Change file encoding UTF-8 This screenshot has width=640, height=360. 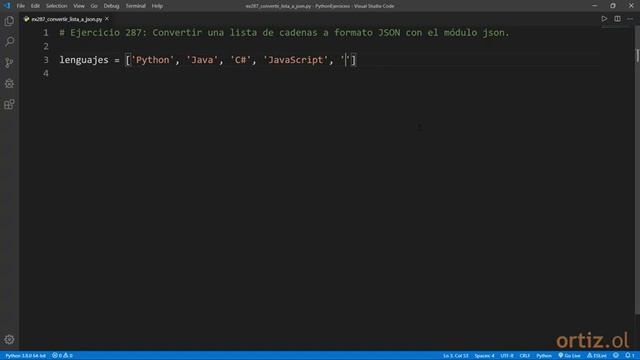(x=507, y=356)
